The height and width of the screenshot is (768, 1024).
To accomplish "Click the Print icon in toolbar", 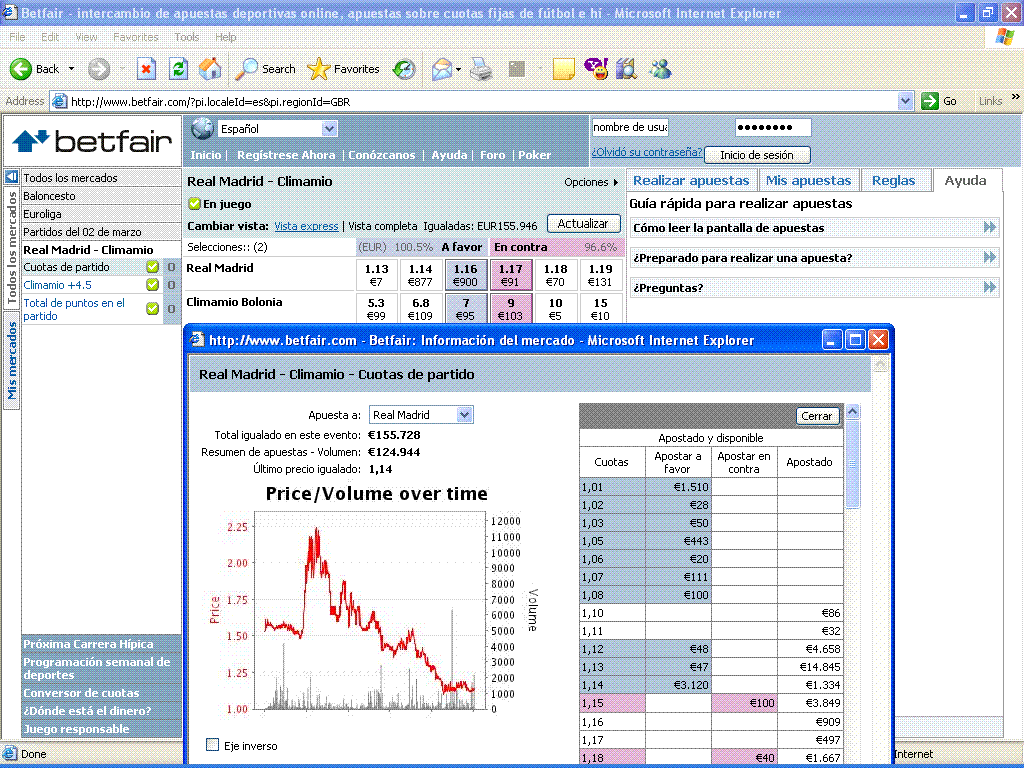I will coord(481,69).
